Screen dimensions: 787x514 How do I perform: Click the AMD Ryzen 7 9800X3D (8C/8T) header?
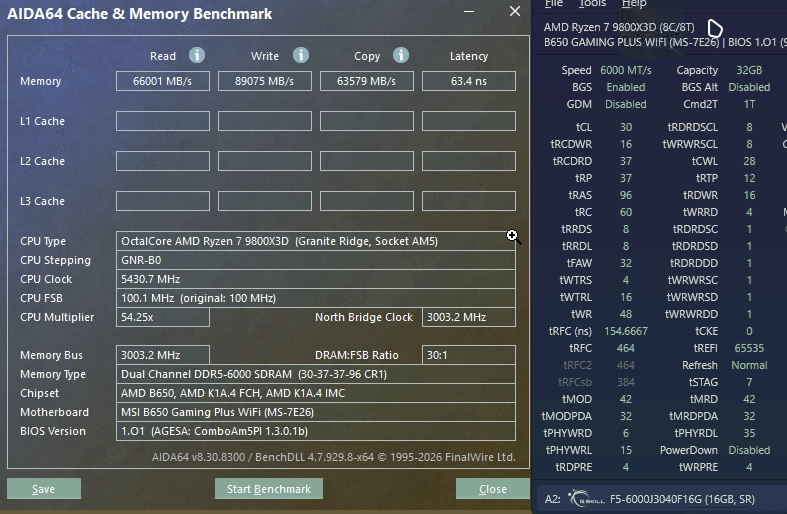[619, 27]
